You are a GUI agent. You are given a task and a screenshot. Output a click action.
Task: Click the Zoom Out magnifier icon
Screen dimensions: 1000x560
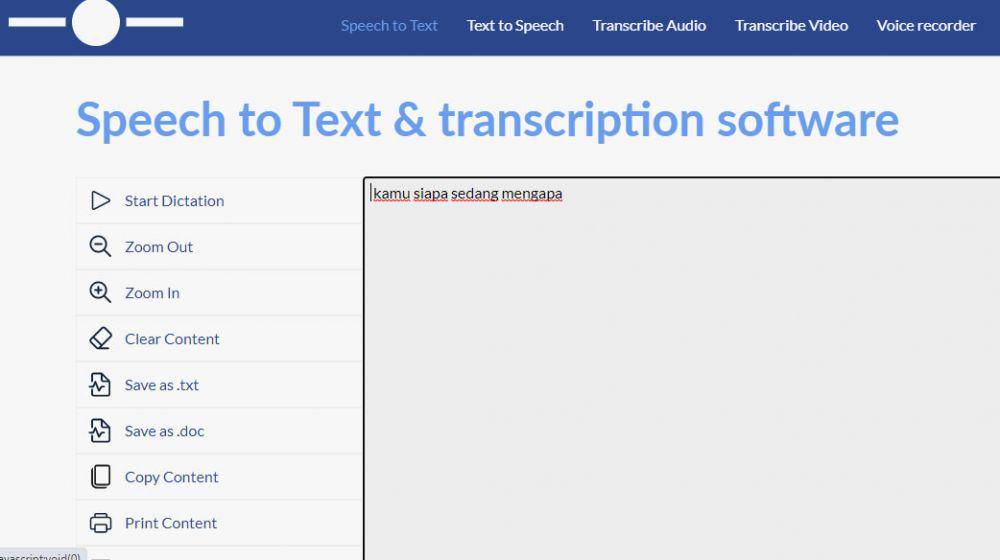[x=100, y=247]
